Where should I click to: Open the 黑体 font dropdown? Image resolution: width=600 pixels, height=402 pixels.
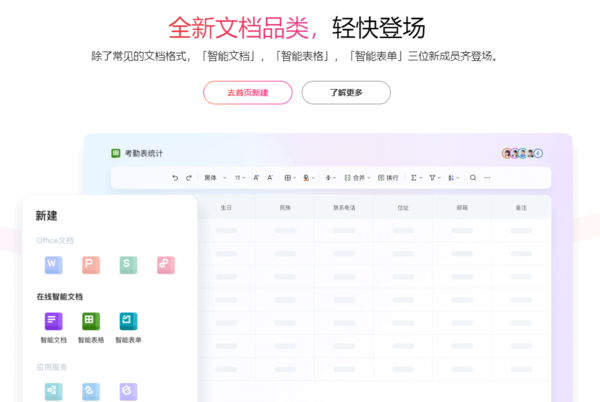215,178
